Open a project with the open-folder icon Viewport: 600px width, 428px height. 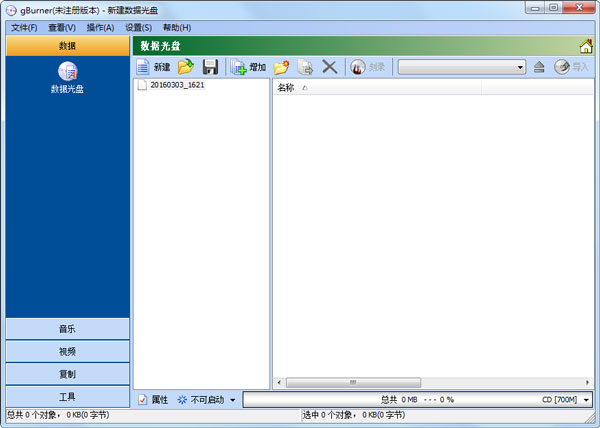click(x=186, y=67)
